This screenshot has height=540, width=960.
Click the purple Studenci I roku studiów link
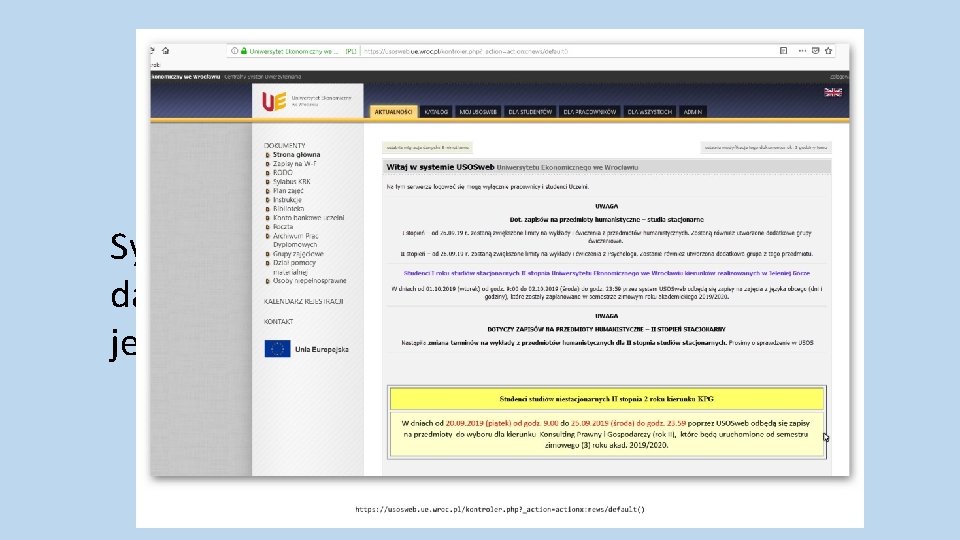point(607,274)
